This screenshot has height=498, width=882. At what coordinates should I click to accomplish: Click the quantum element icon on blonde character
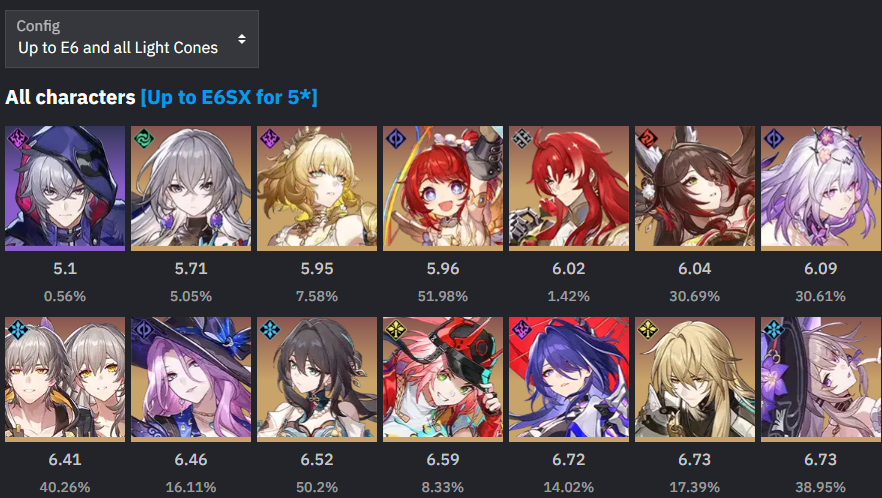(269, 138)
